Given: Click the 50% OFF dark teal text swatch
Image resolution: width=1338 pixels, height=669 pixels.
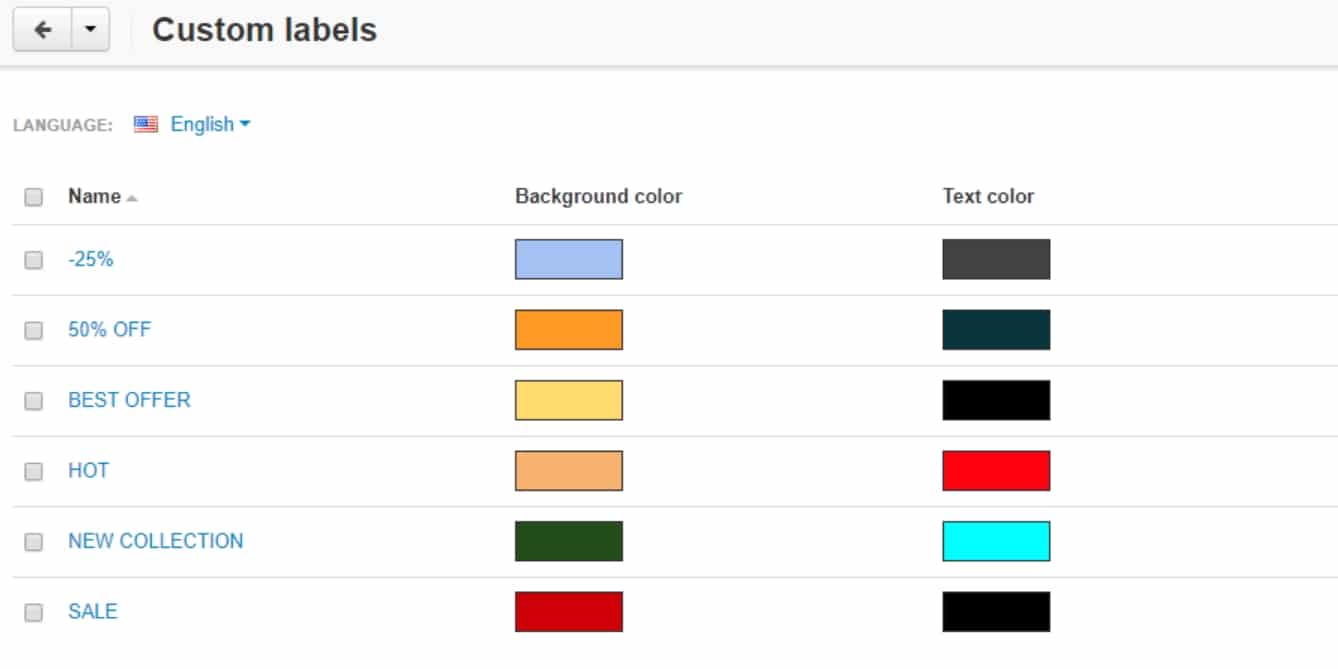Looking at the screenshot, I should 996,330.
